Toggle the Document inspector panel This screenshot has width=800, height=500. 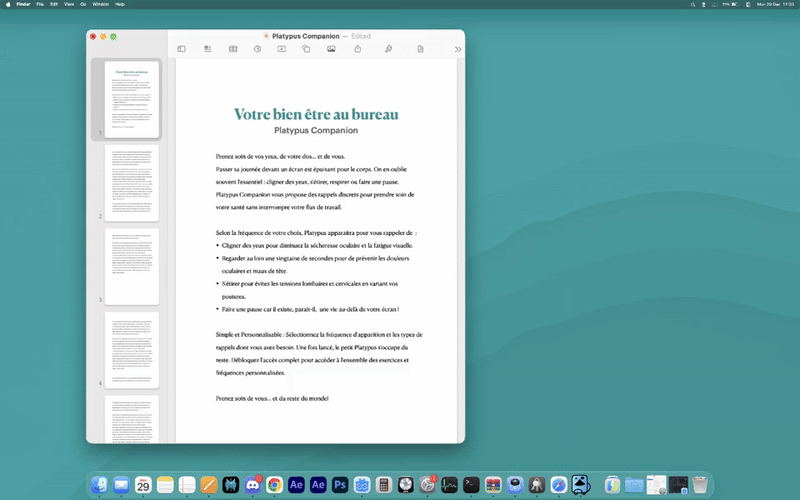coord(420,49)
